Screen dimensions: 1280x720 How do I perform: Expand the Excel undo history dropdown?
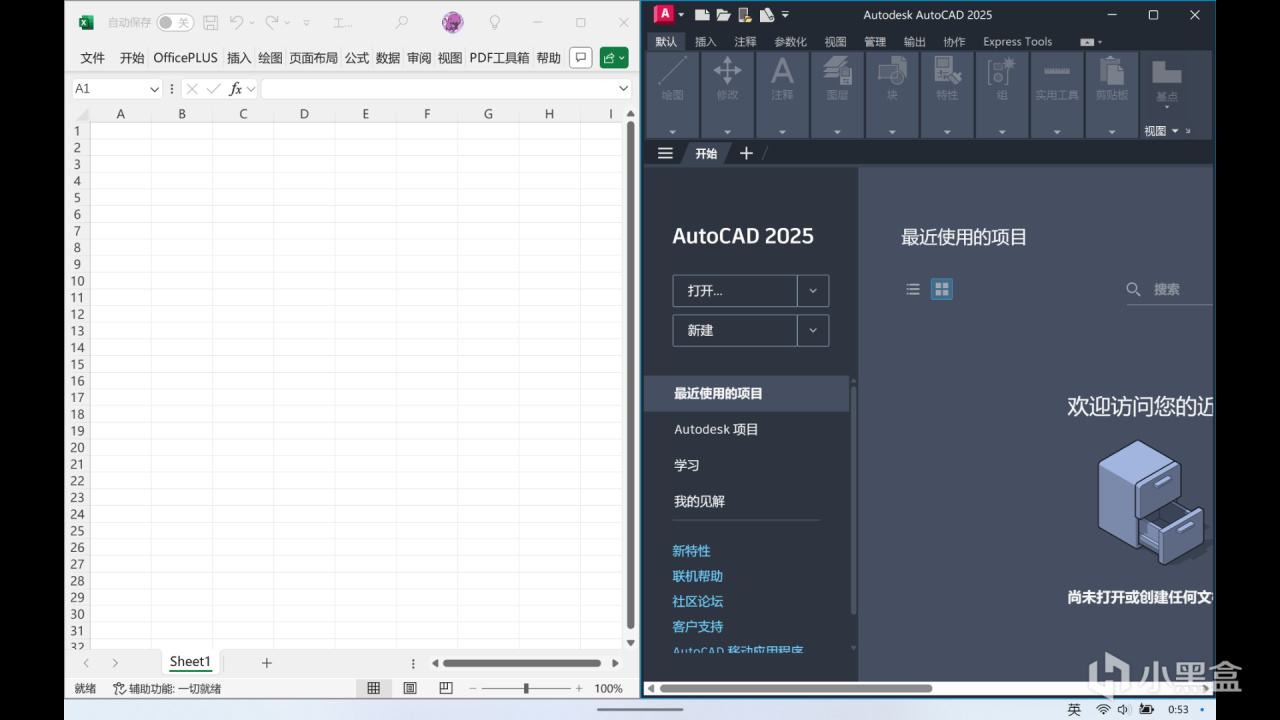point(251,22)
